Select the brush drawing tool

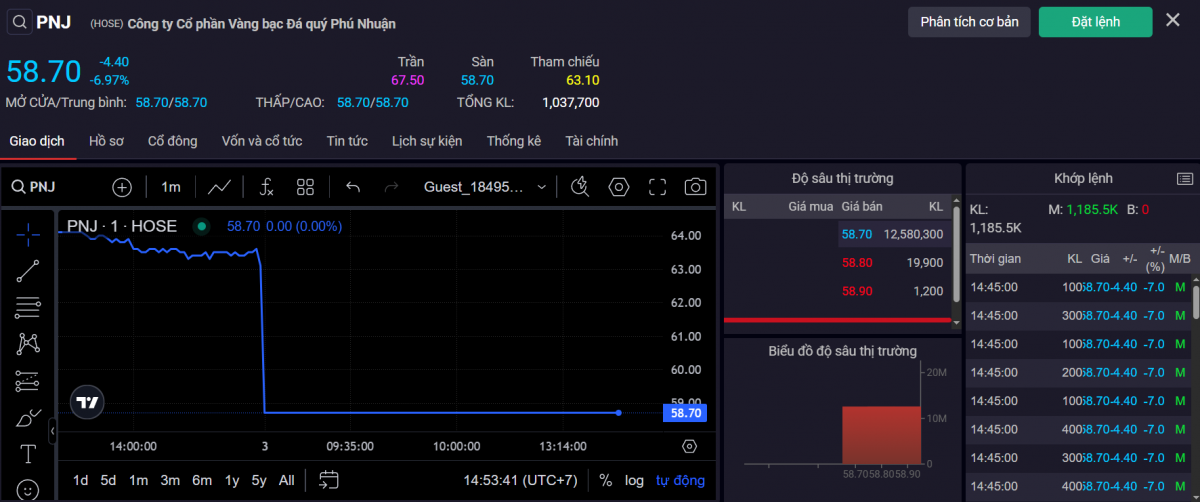(x=28, y=418)
